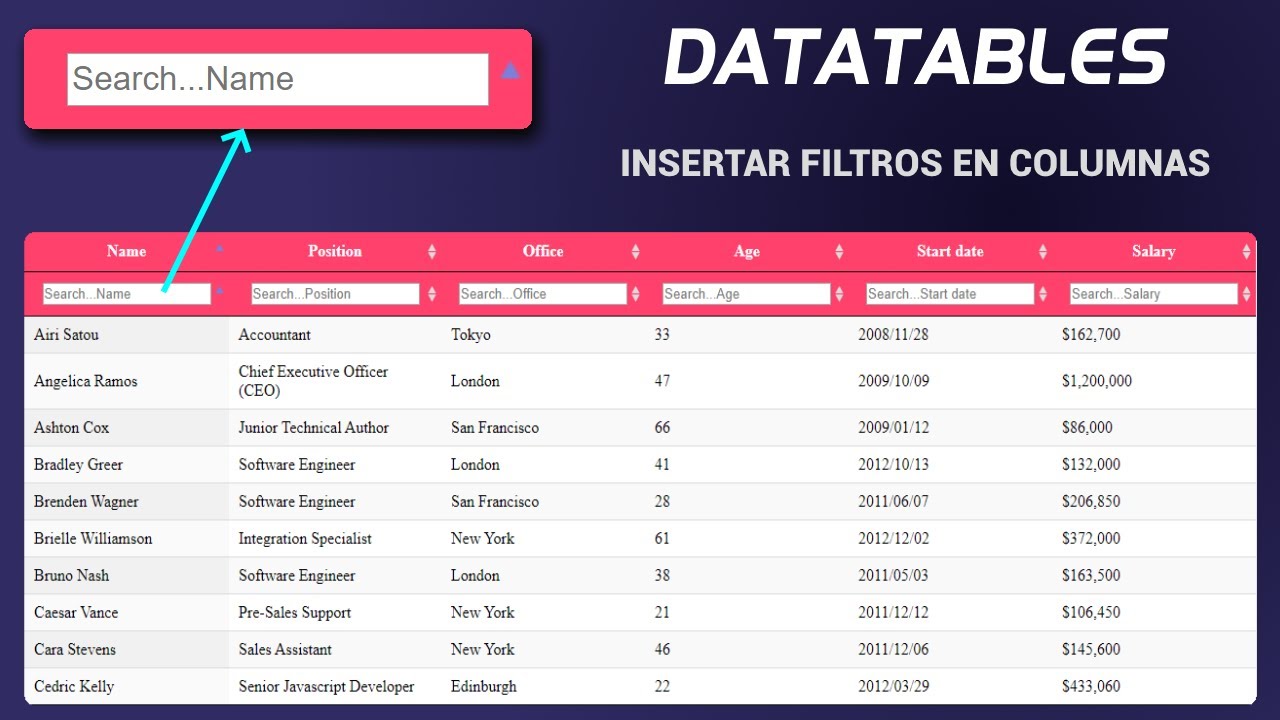Select the Cedric Kelly name cell
Image resolution: width=1280 pixels, height=720 pixels.
127,687
